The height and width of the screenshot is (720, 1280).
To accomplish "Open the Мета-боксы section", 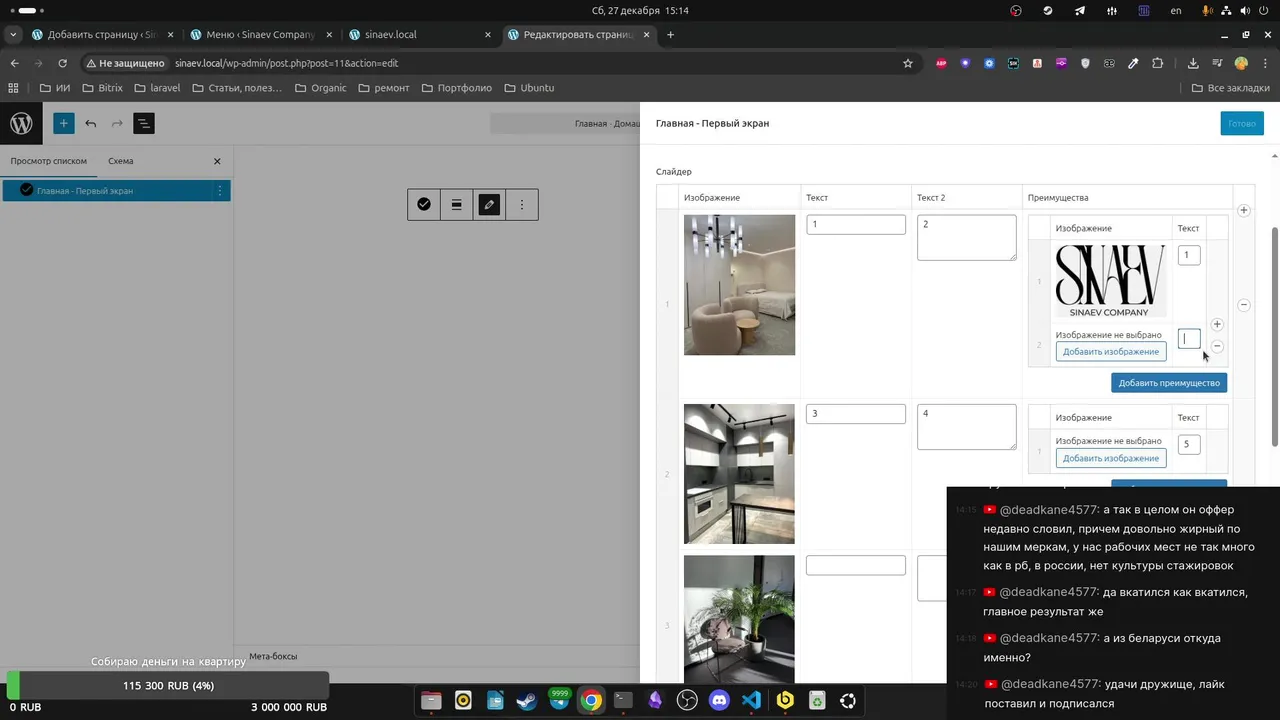I will point(273,656).
